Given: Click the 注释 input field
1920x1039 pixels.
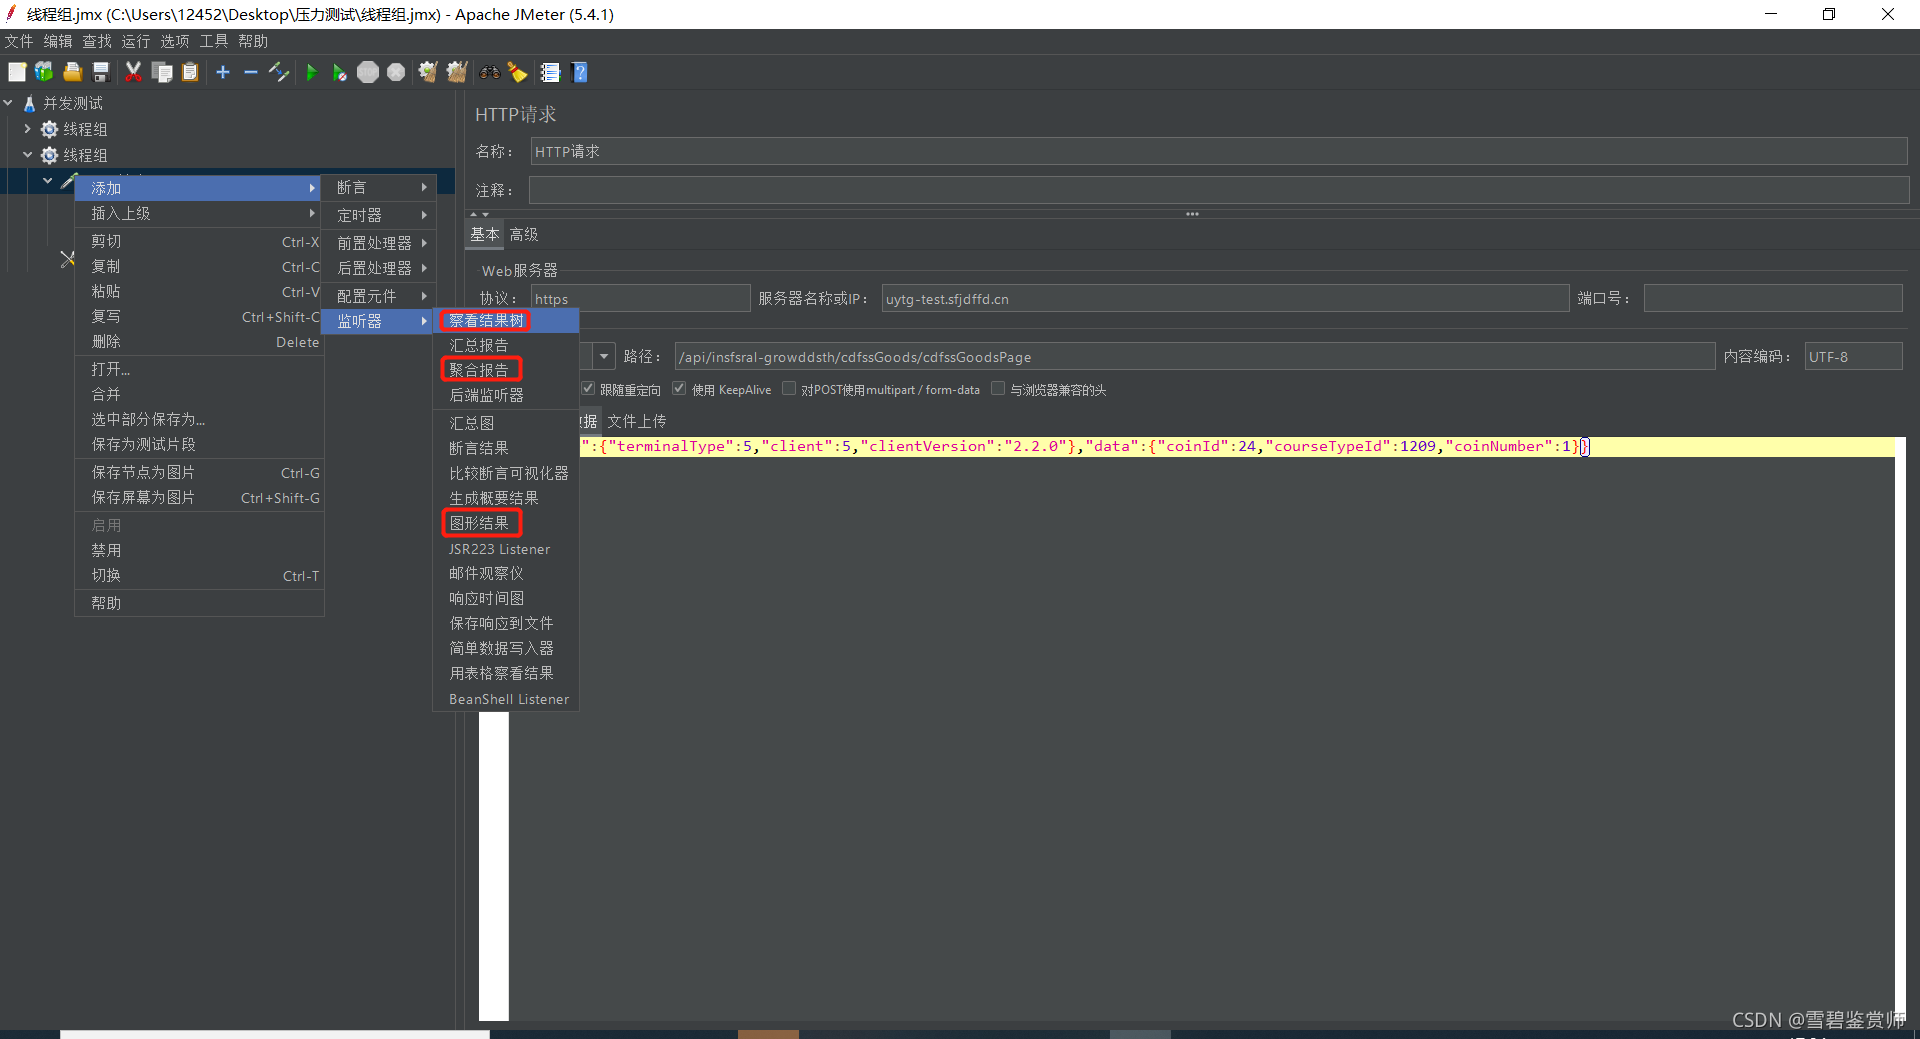Looking at the screenshot, I should pyautogui.click(x=1218, y=190).
